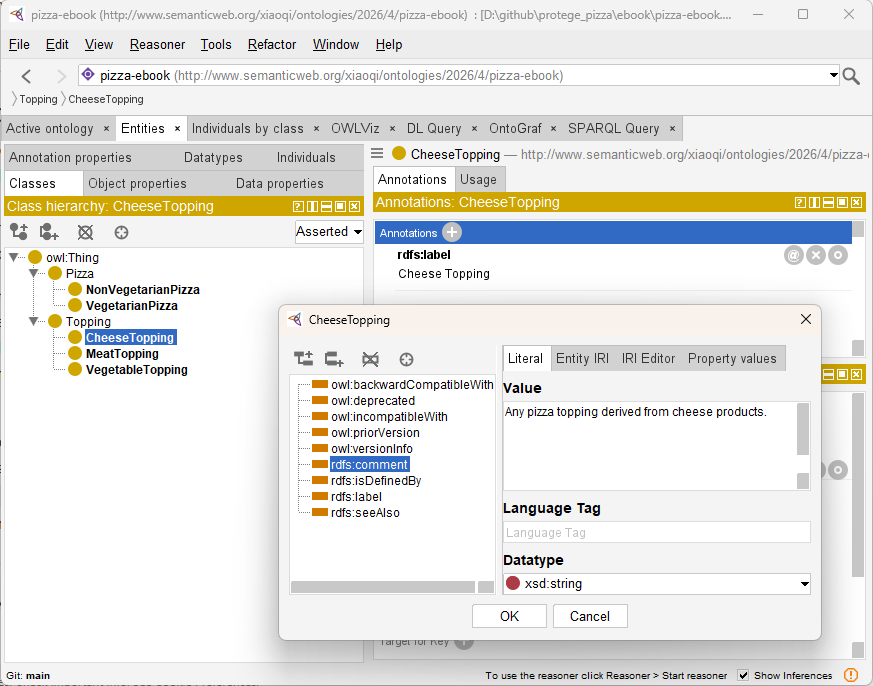
Task: Click help icon in Annotations panel header
Action: coord(800,203)
